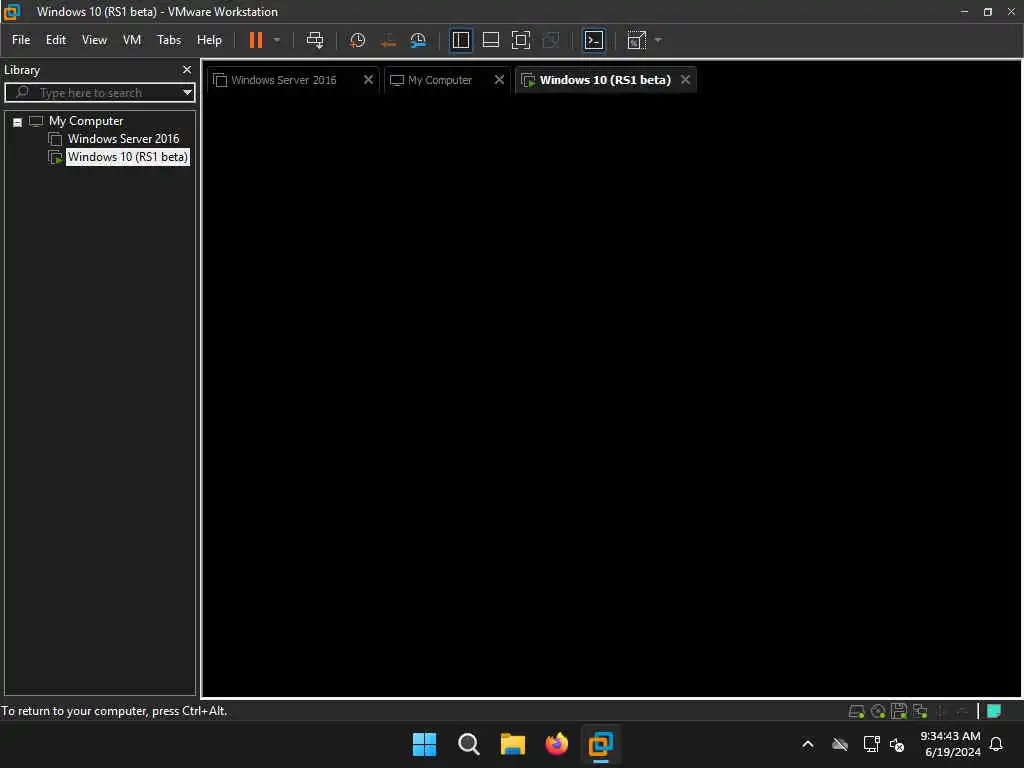Select My Computer in the library tree
The image size is (1024, 768).
click(86, 121)
